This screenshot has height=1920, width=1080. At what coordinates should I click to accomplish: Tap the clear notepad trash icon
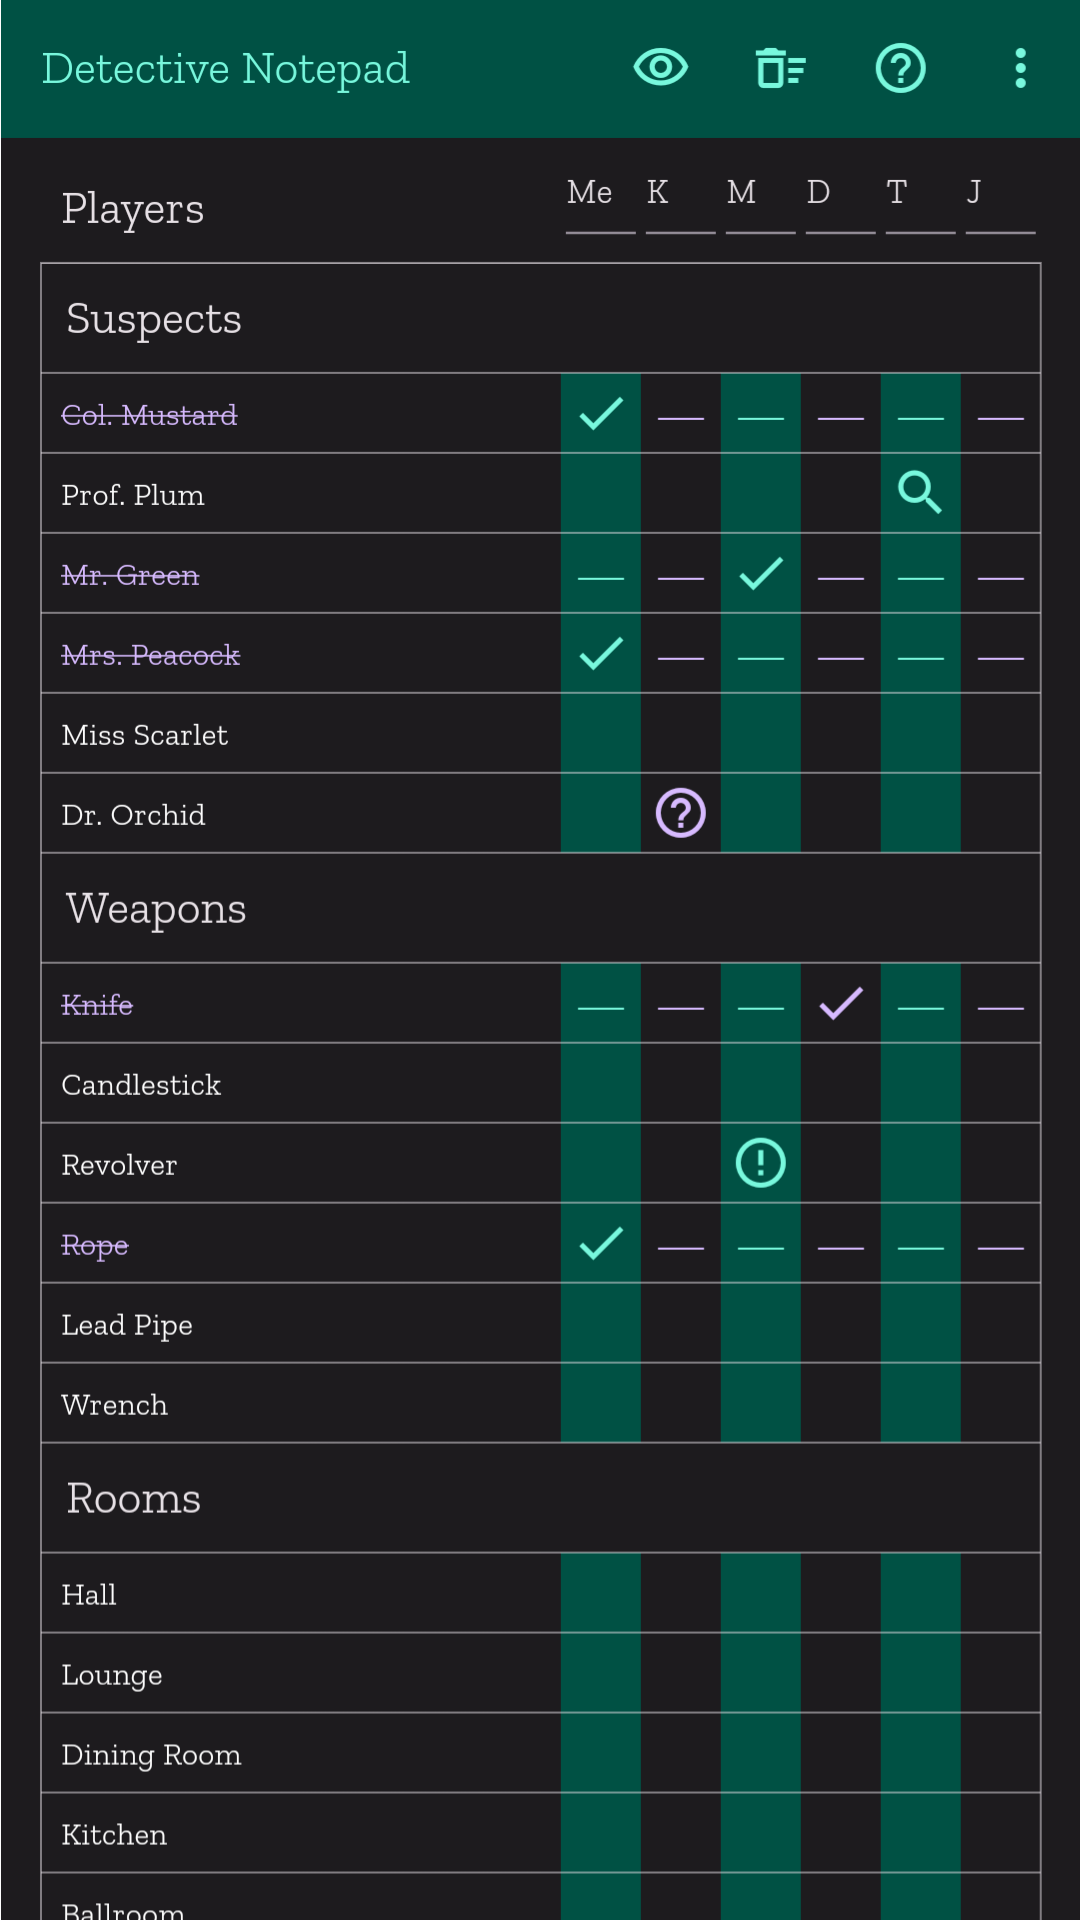(x=781, y=68)
